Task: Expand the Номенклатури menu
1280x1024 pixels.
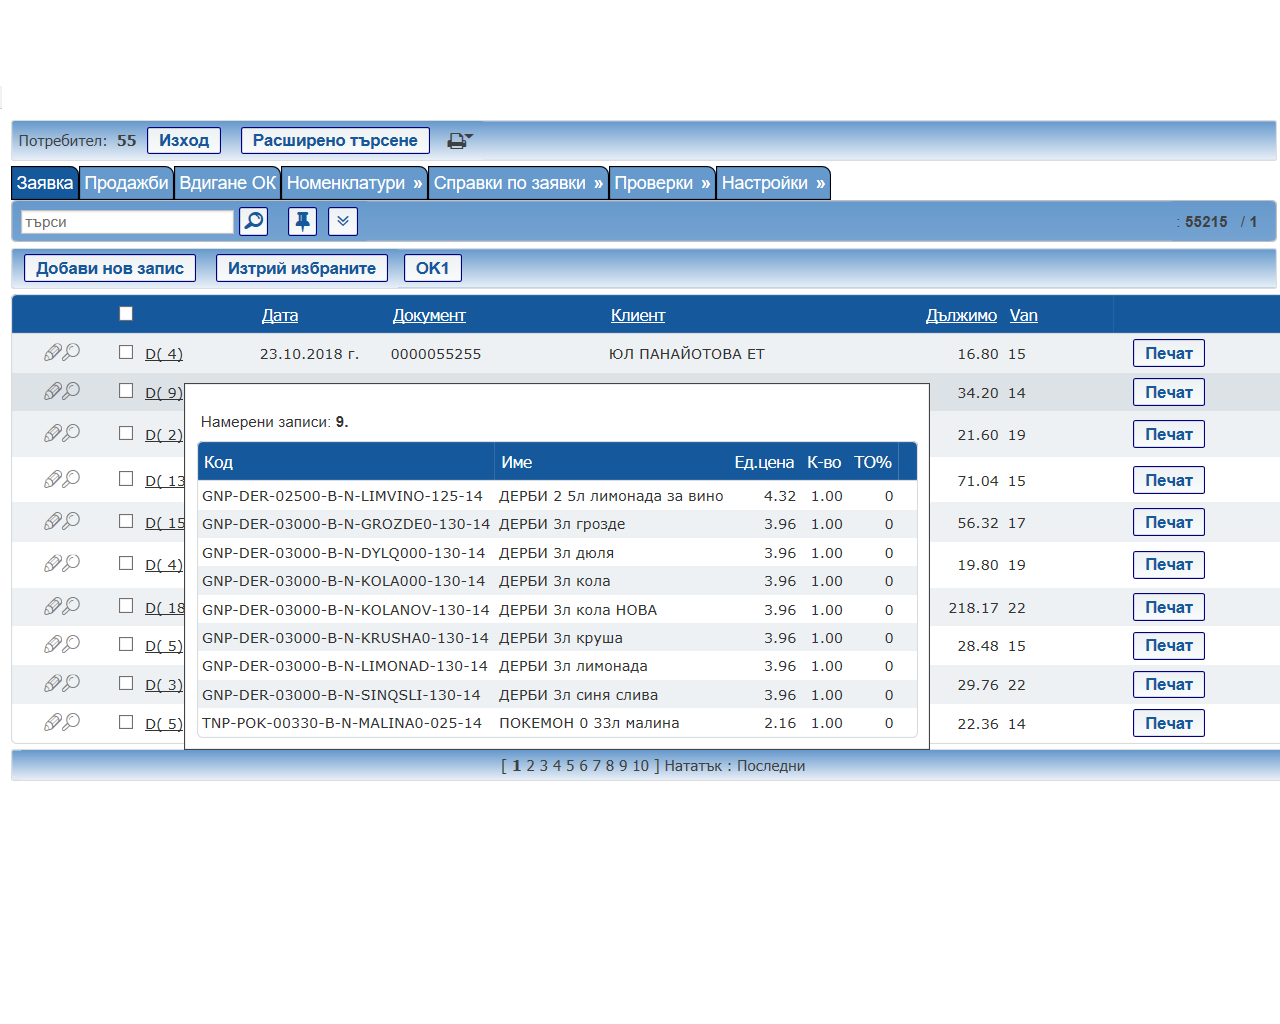Action: [354, 183]
